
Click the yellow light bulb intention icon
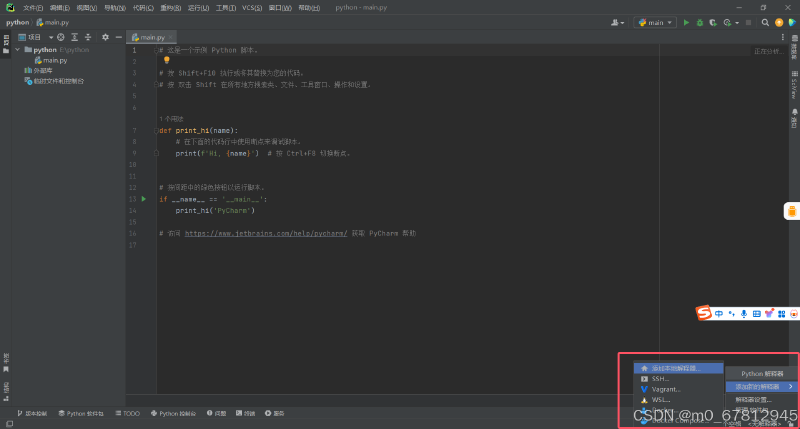(x=166, y=60)
